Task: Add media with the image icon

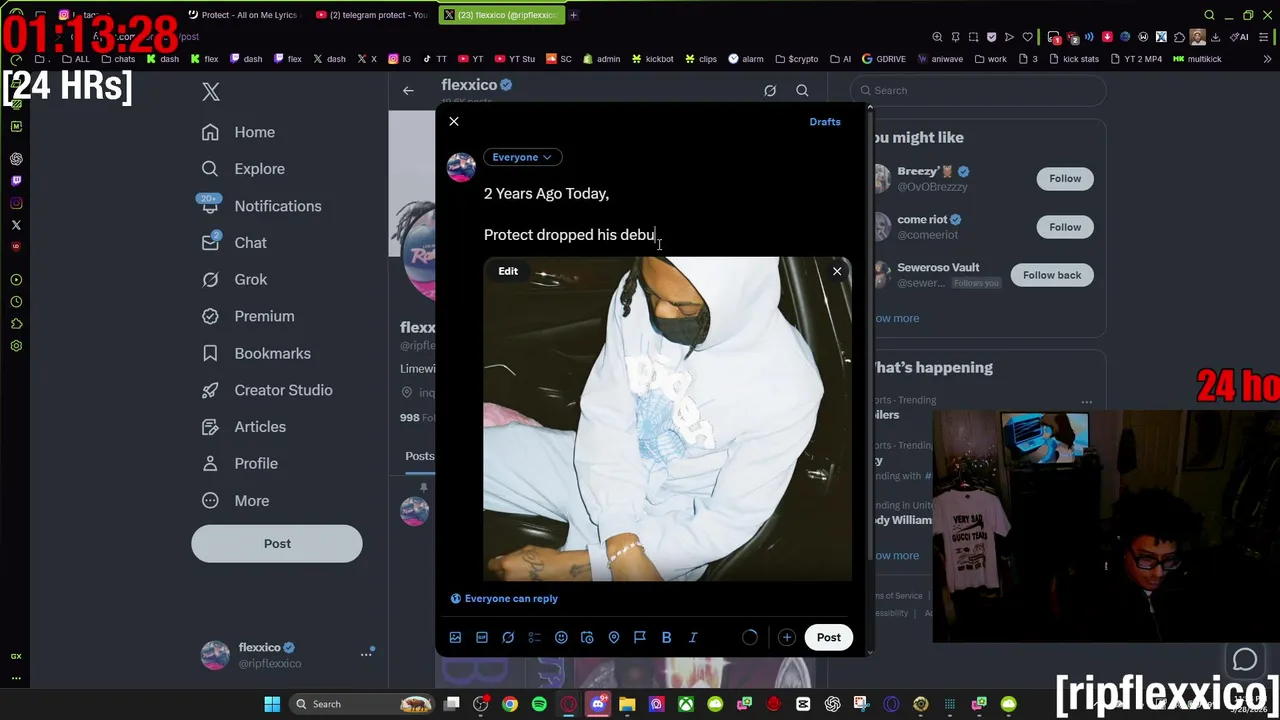Action: click(455, 637)
